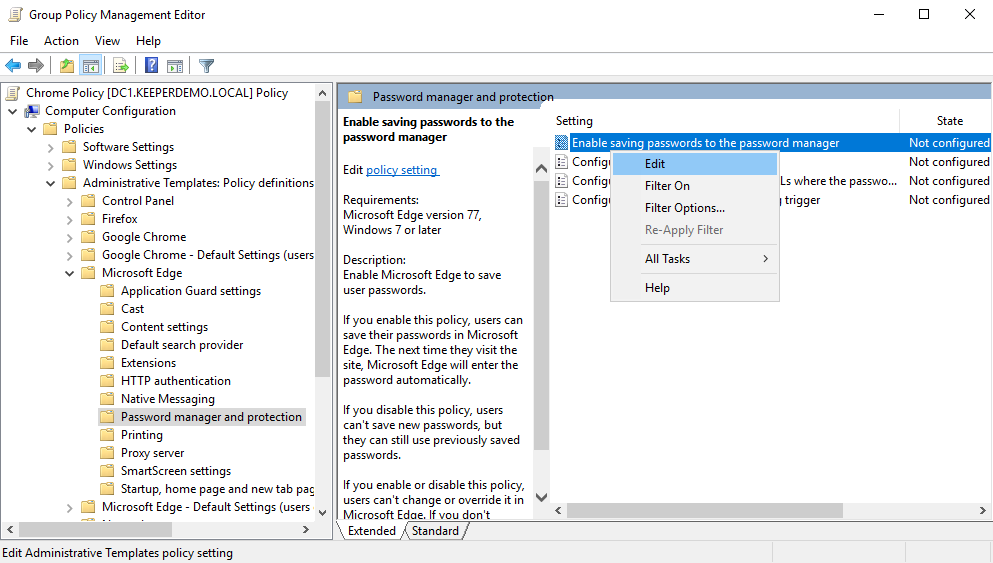
Task: Click the 'policy setting' link
Action: [x=402, y=170]
